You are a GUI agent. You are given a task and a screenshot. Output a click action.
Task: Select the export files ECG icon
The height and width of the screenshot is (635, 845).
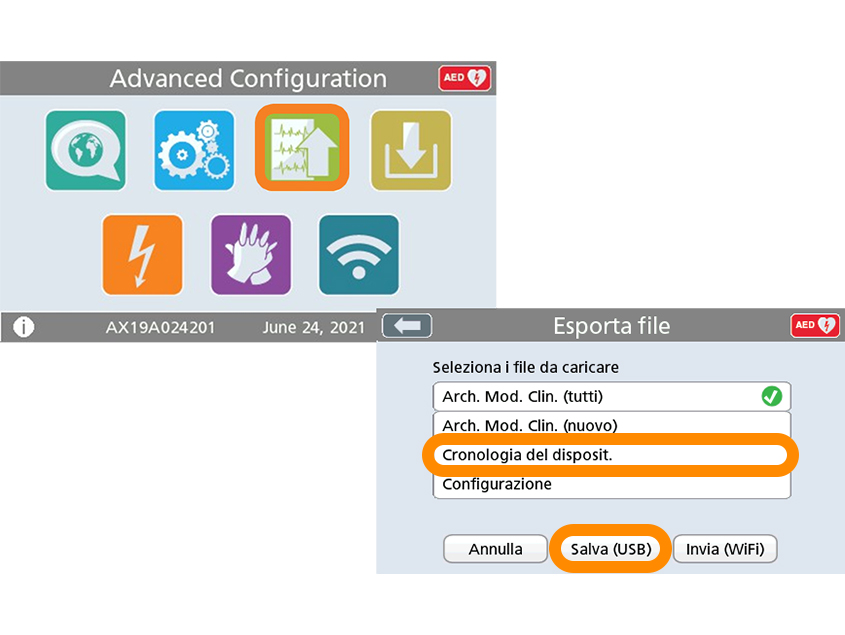point(302,147)
